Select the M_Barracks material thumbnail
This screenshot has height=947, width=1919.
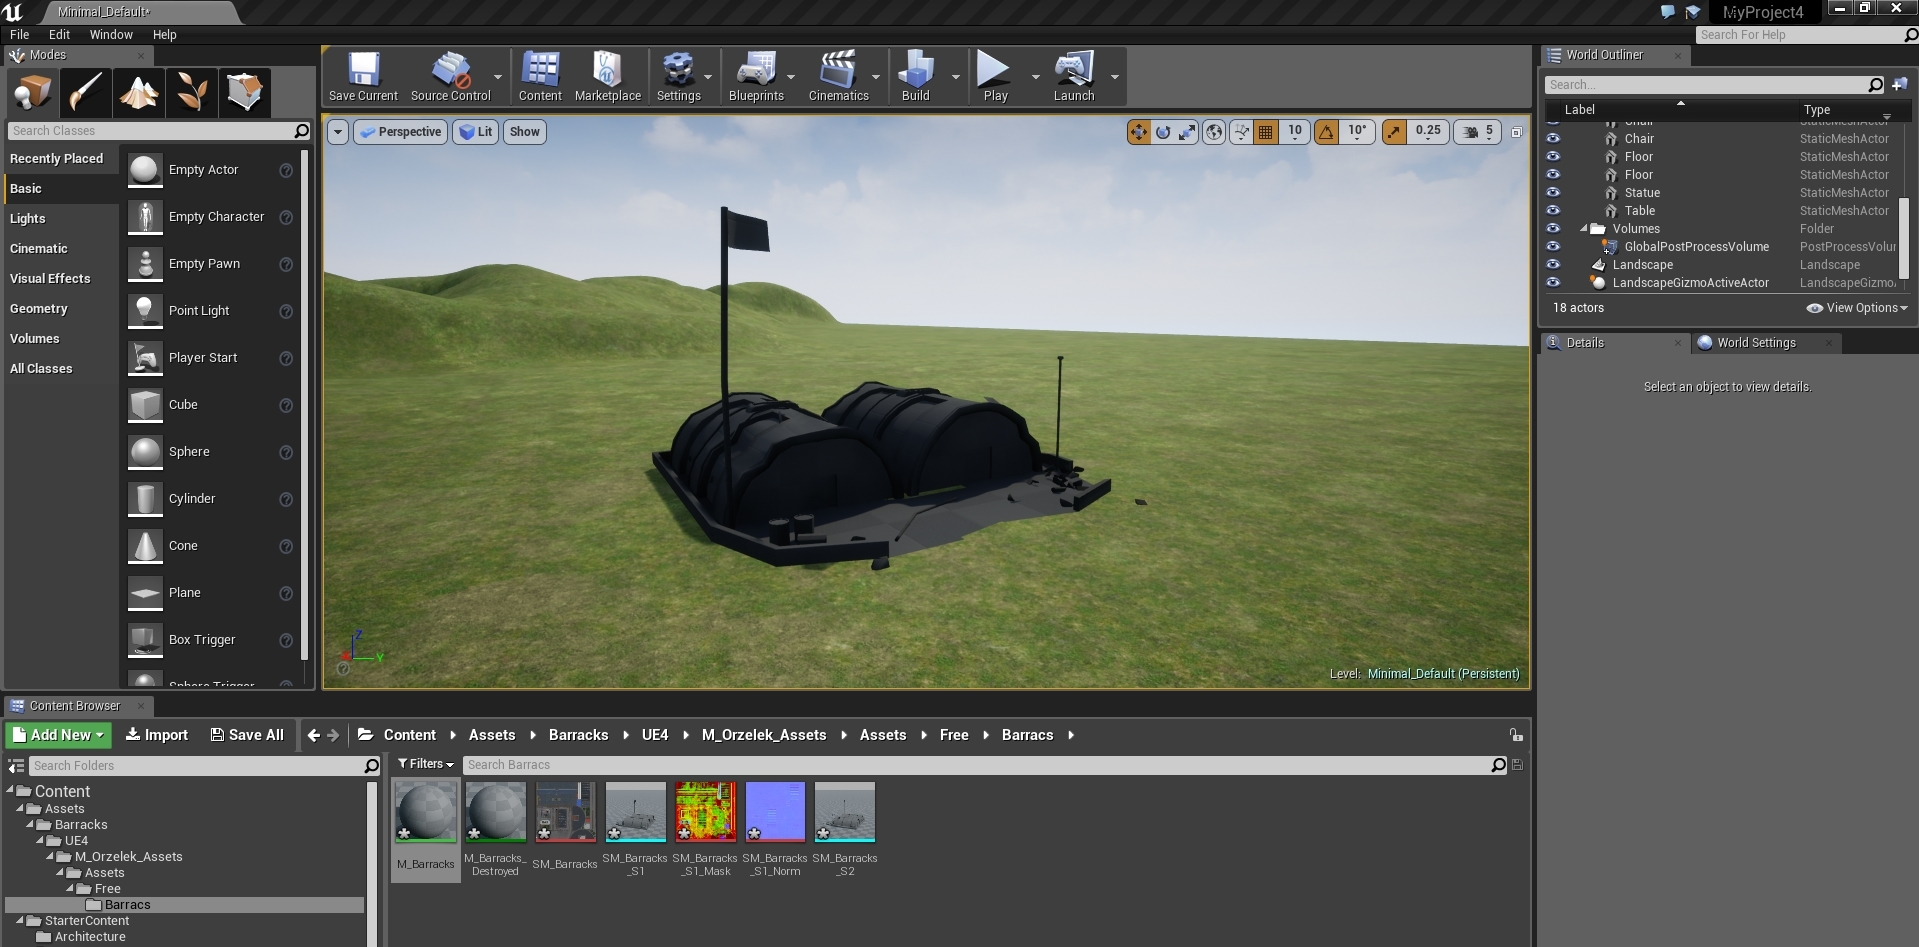(x=425, y=812)
